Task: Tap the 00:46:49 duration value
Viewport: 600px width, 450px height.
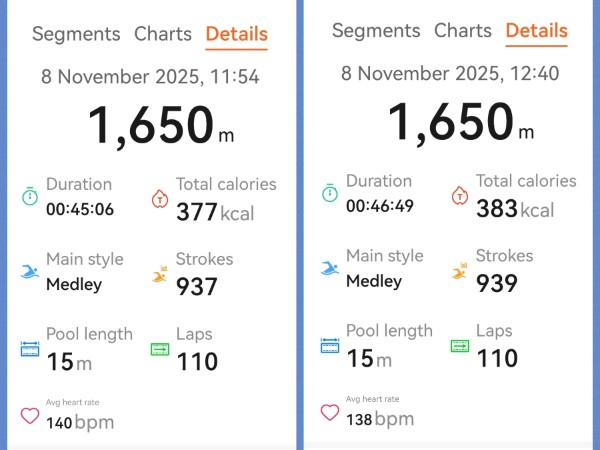Action: 379,206
